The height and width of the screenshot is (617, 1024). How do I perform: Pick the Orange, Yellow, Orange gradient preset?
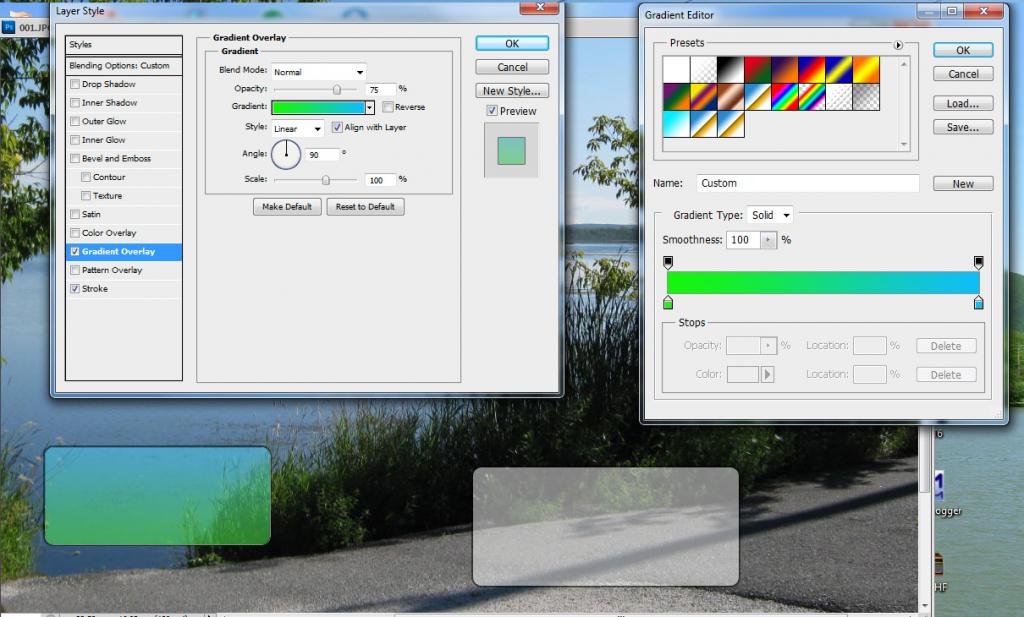[866, 69]
